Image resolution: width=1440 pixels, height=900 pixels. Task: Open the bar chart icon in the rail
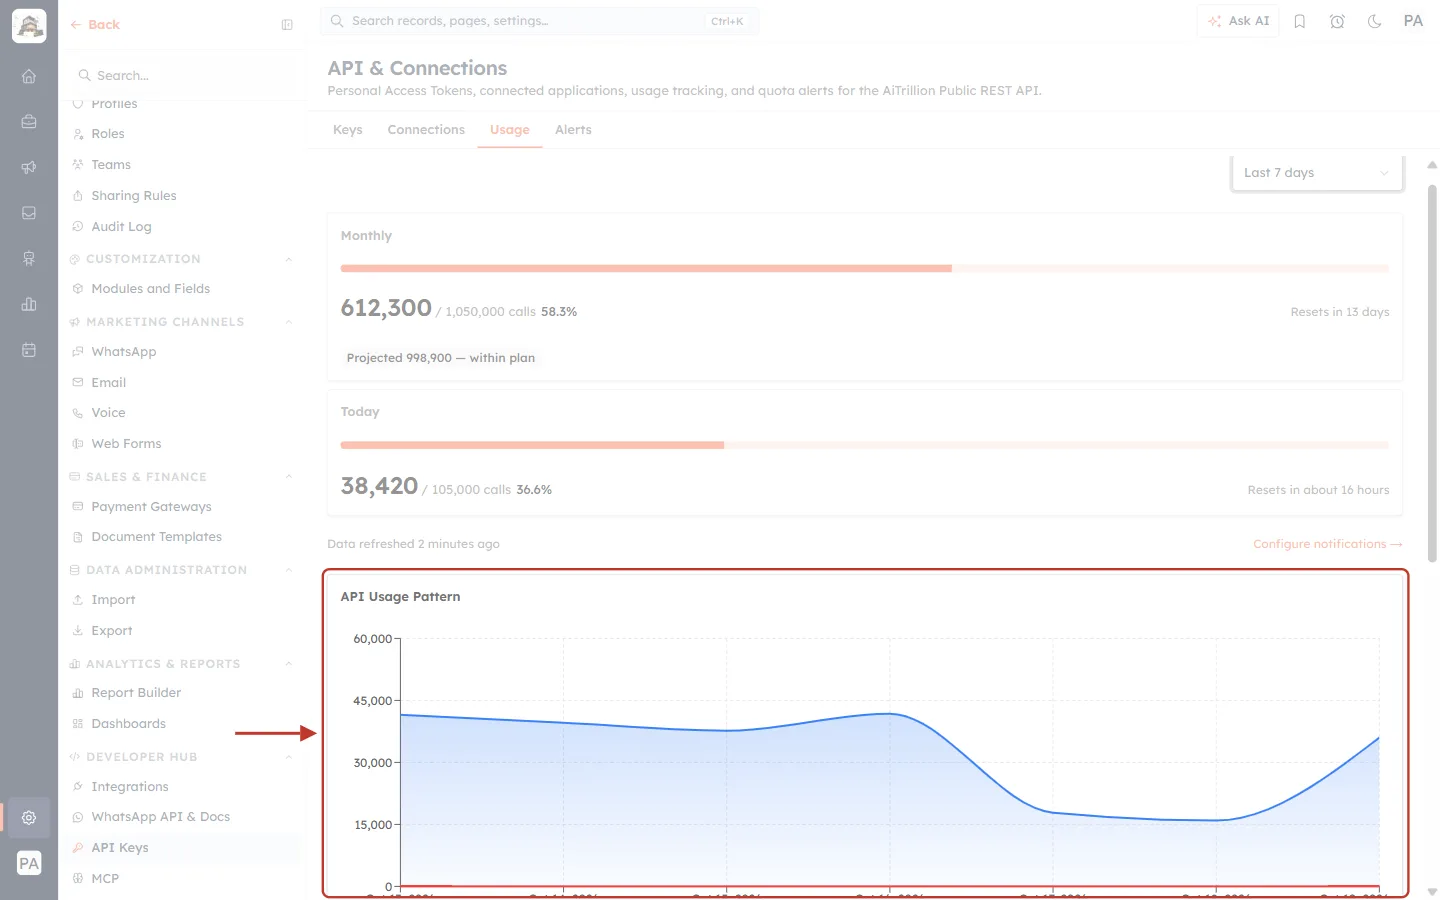[29, 304]
